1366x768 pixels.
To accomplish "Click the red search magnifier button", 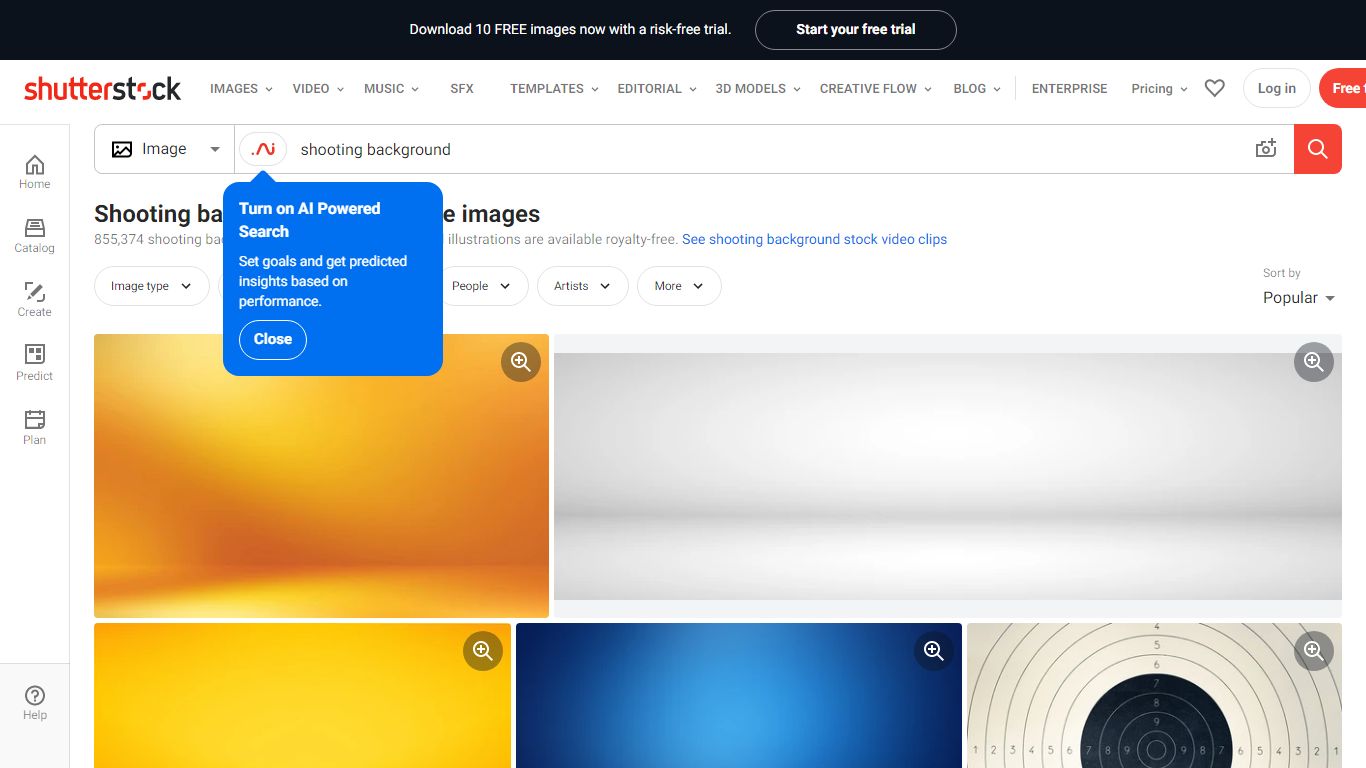I will click(1318, 149).
